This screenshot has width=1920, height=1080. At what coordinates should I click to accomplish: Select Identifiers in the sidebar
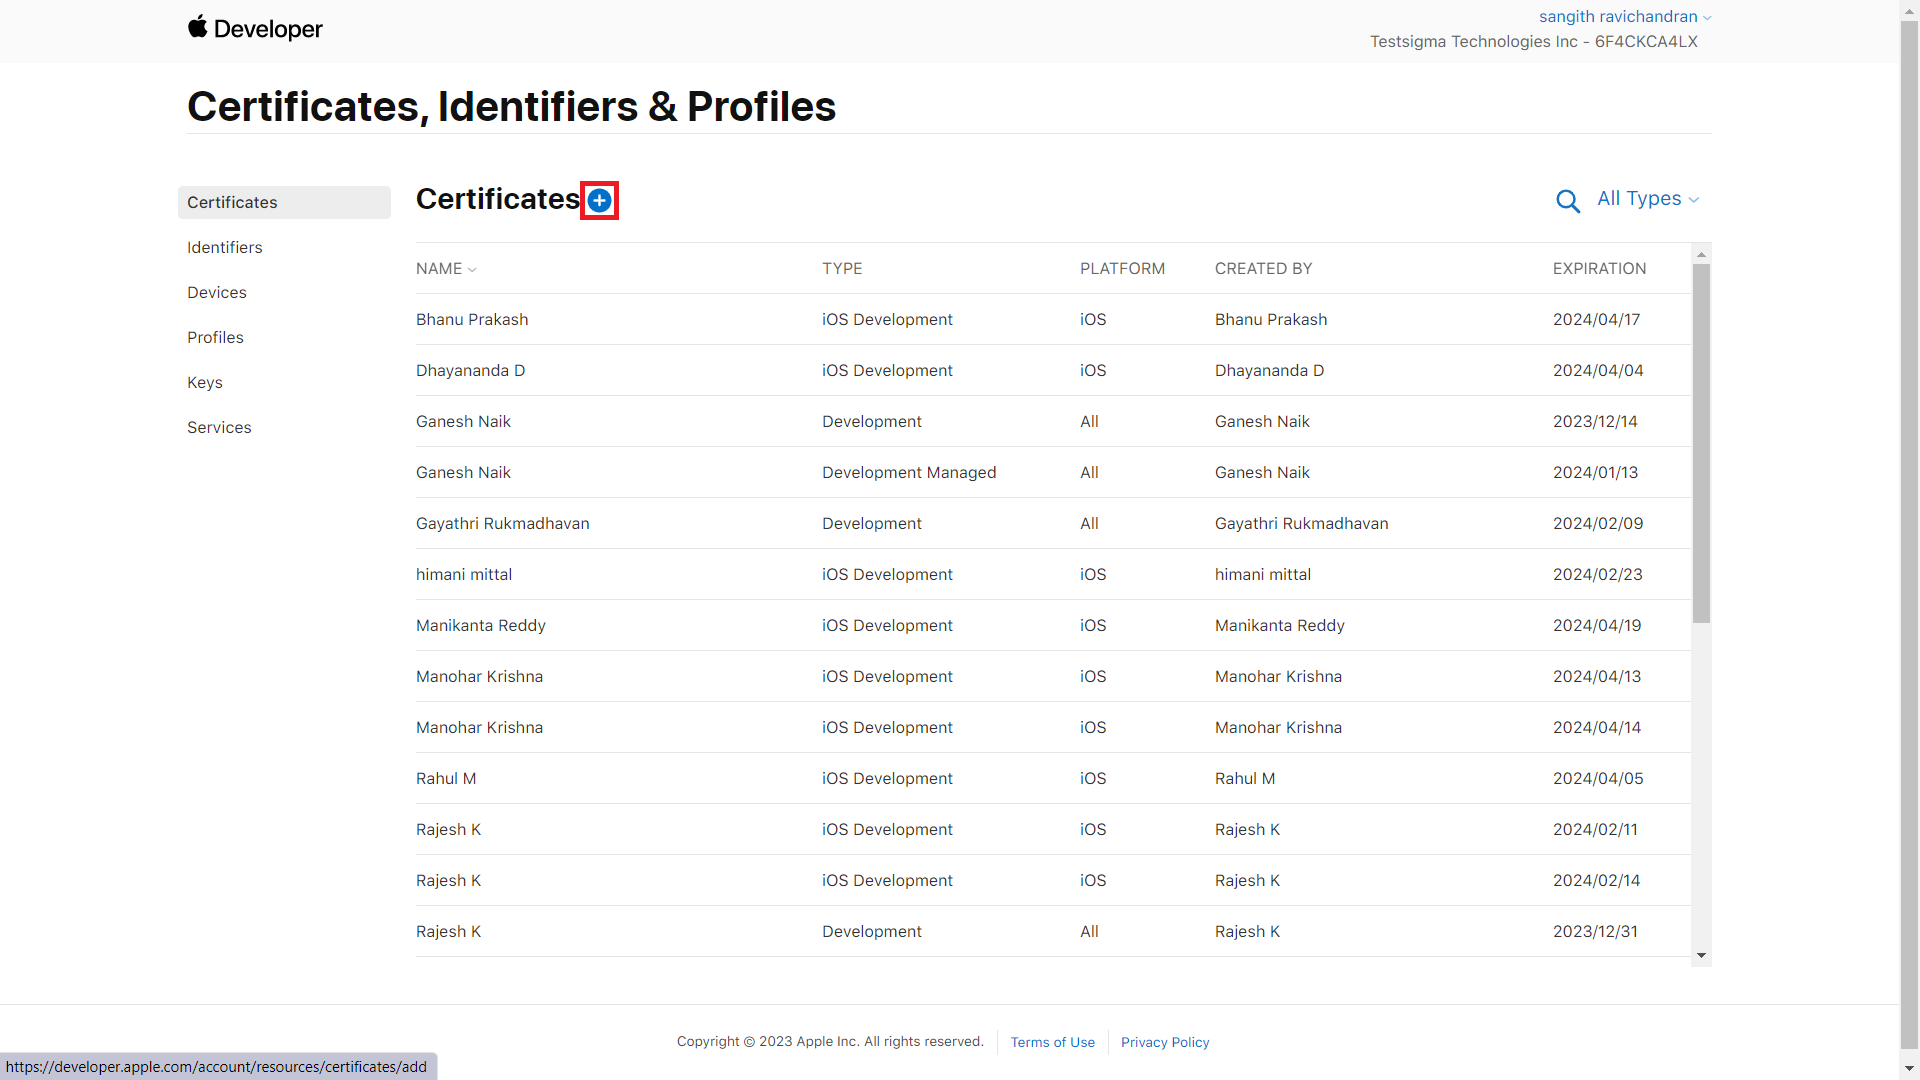(x=224, y=247)
